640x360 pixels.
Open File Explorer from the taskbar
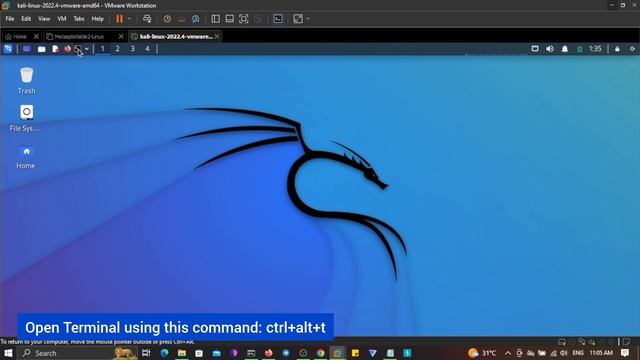click(x=182, y=353)
